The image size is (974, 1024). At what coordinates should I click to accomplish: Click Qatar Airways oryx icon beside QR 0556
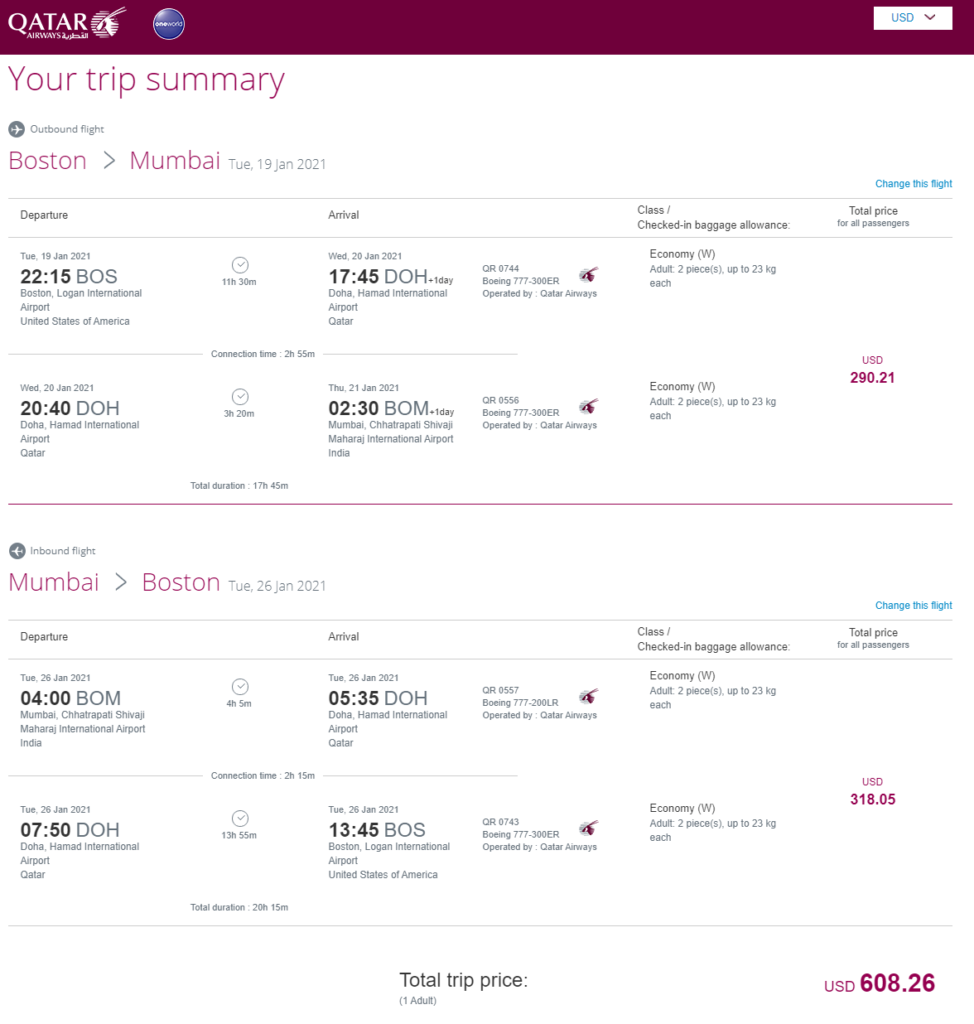point(588,407)
